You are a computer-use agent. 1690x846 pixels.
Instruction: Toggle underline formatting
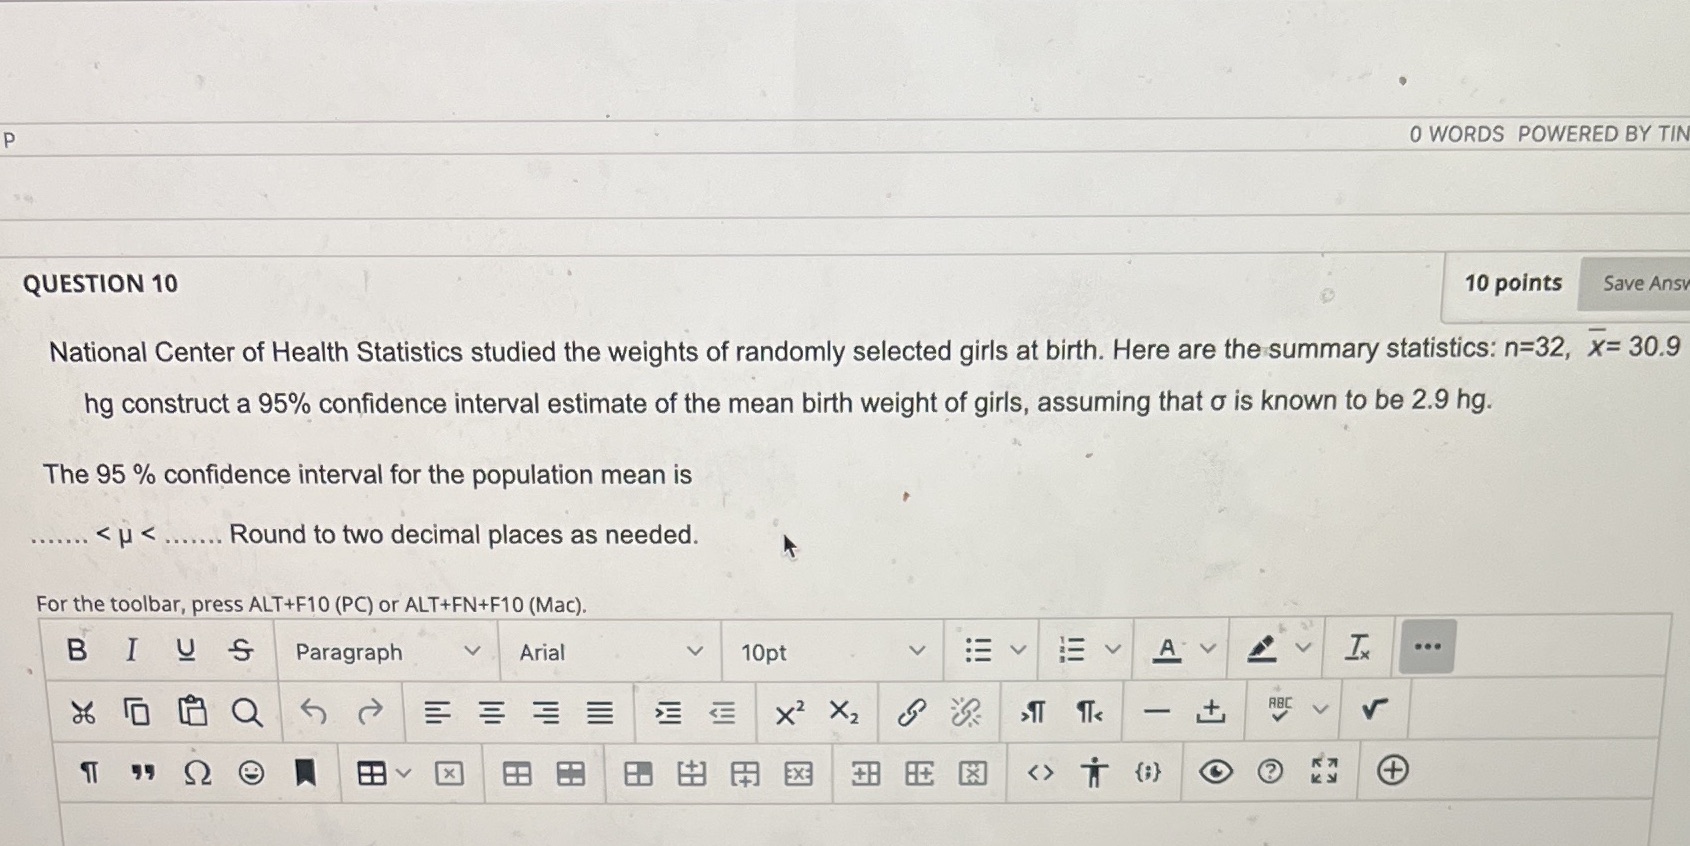tap(185, 650)
